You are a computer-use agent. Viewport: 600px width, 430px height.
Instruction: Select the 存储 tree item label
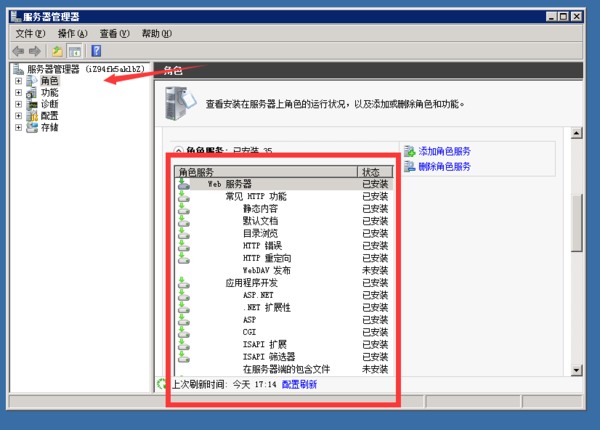click(x=50, y=127)
